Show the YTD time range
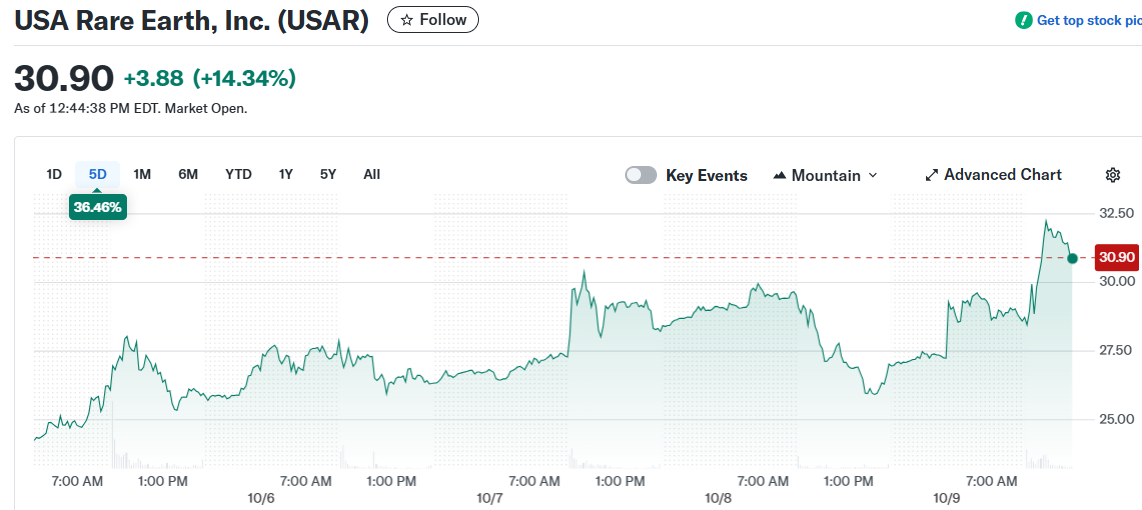Screen dimensions: 1142x510 (x=238, y=174)
